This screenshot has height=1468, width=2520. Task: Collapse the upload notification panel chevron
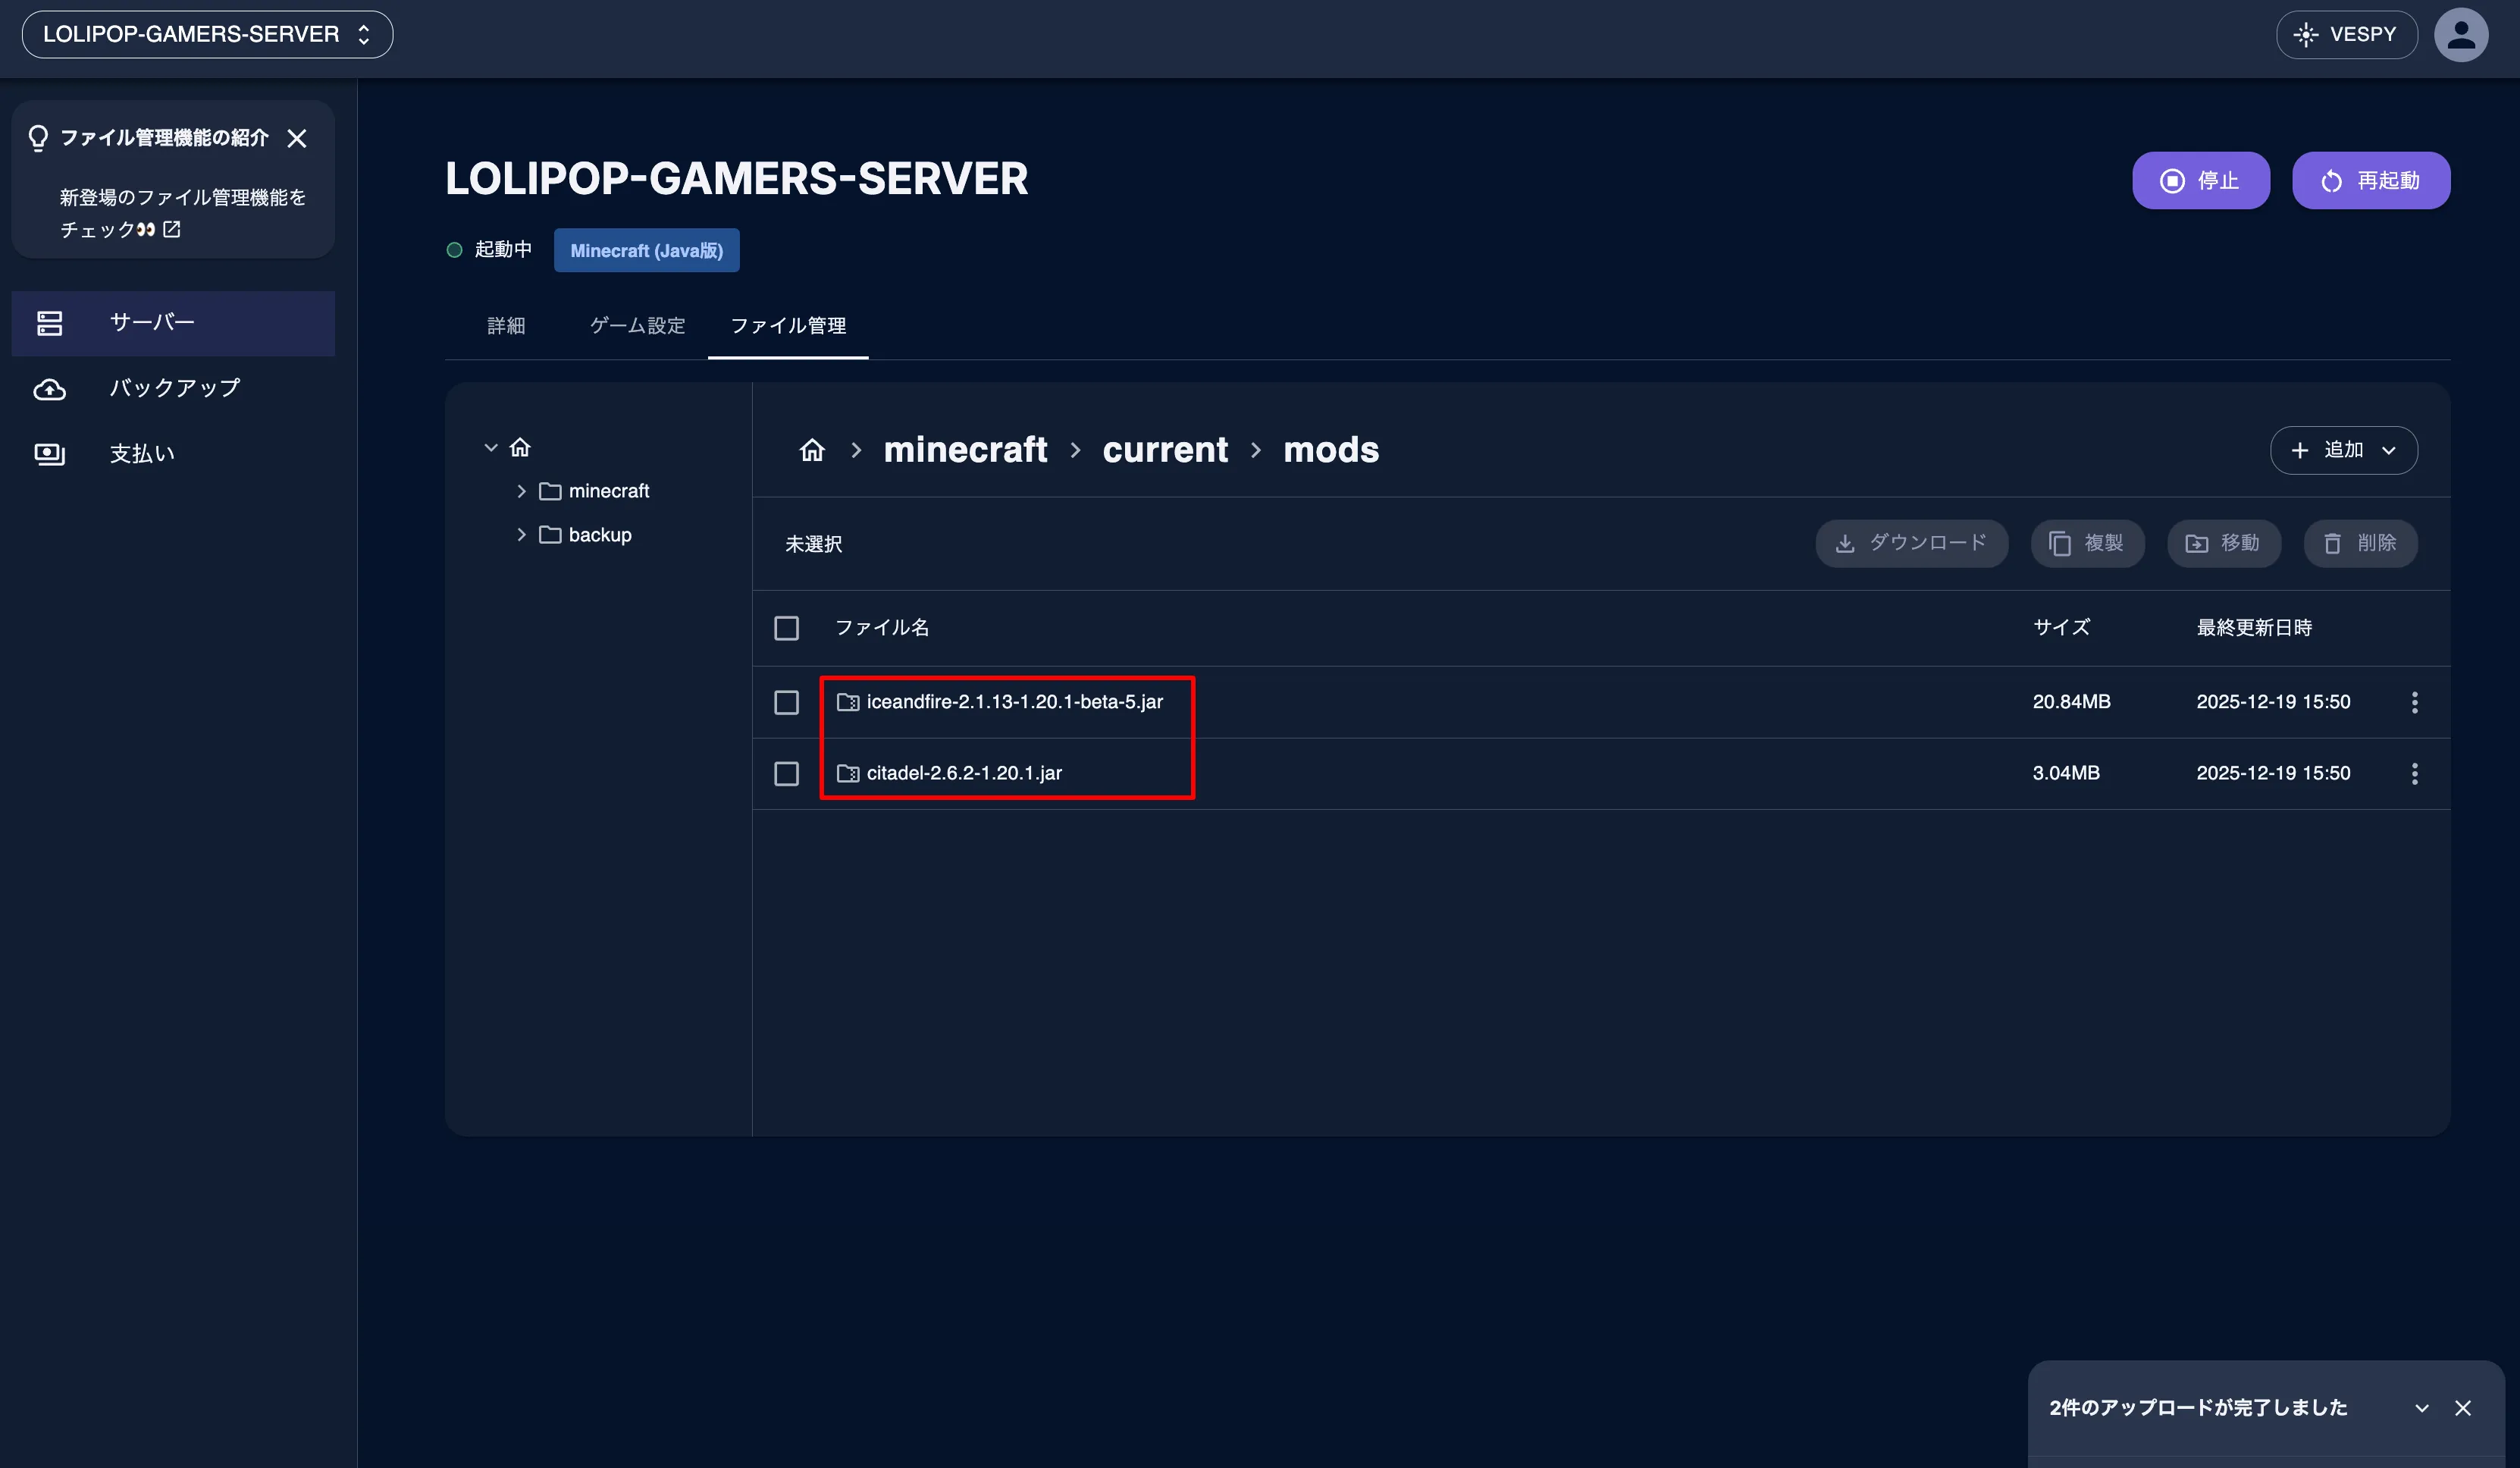pyautogui.click(x=2421, y=1408)
